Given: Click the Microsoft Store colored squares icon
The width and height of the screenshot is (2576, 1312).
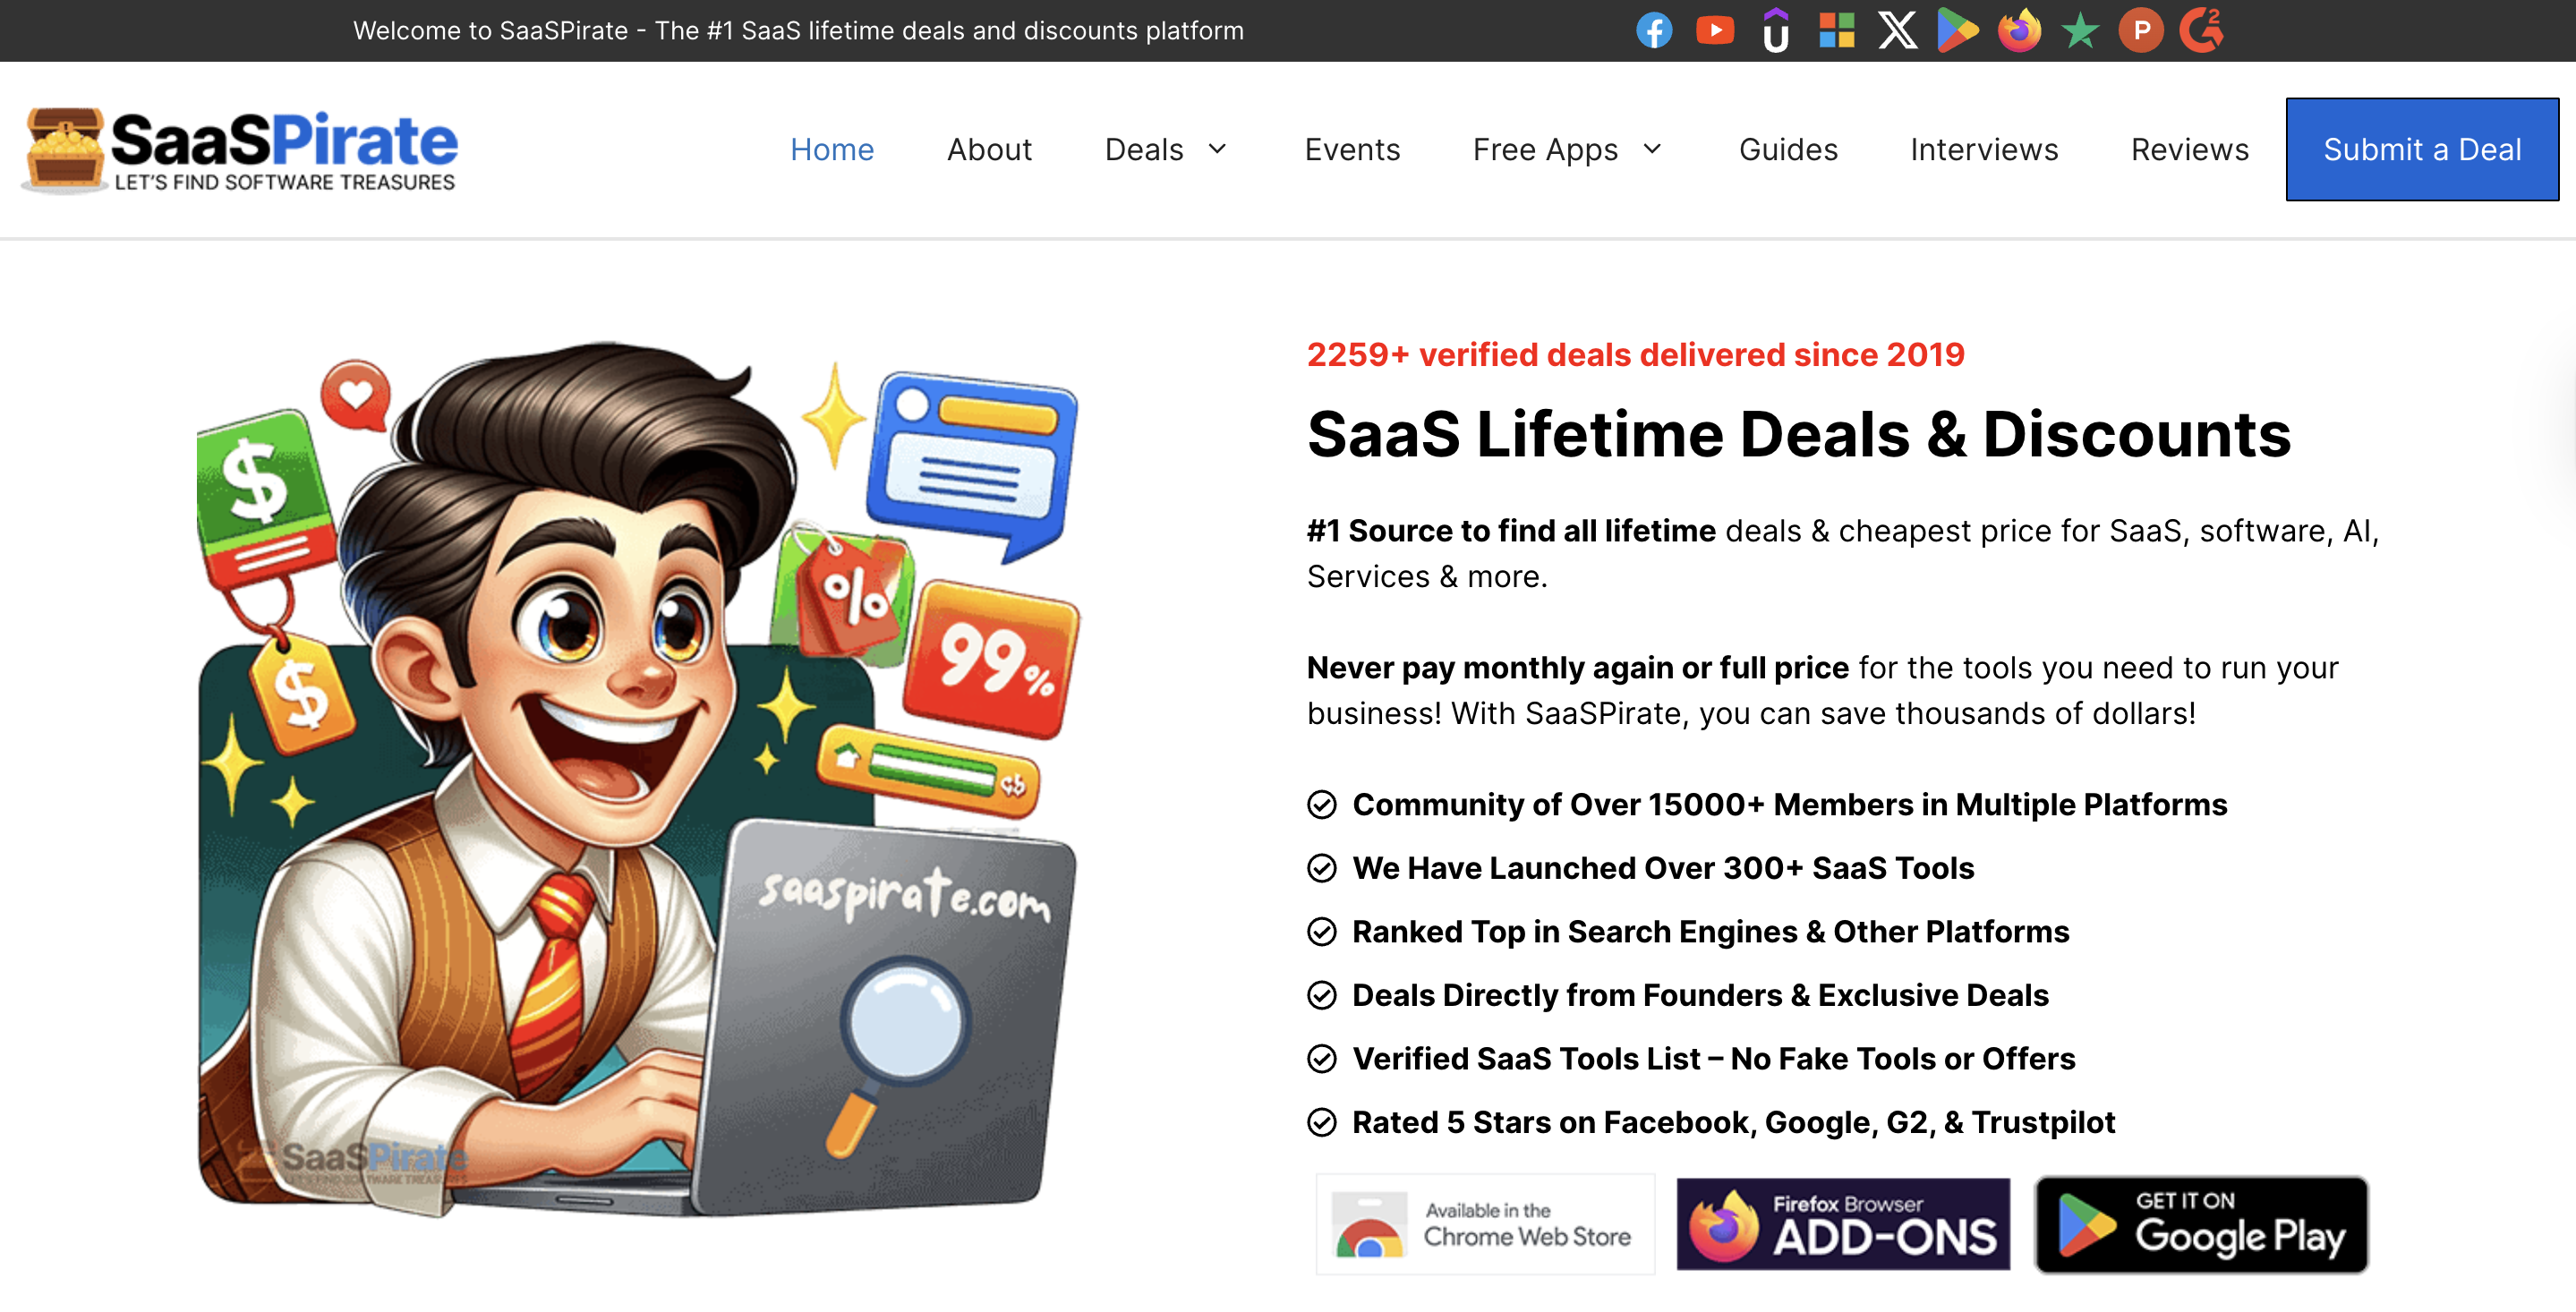Looking at the screenshot, I should (x=1837, y=30).
